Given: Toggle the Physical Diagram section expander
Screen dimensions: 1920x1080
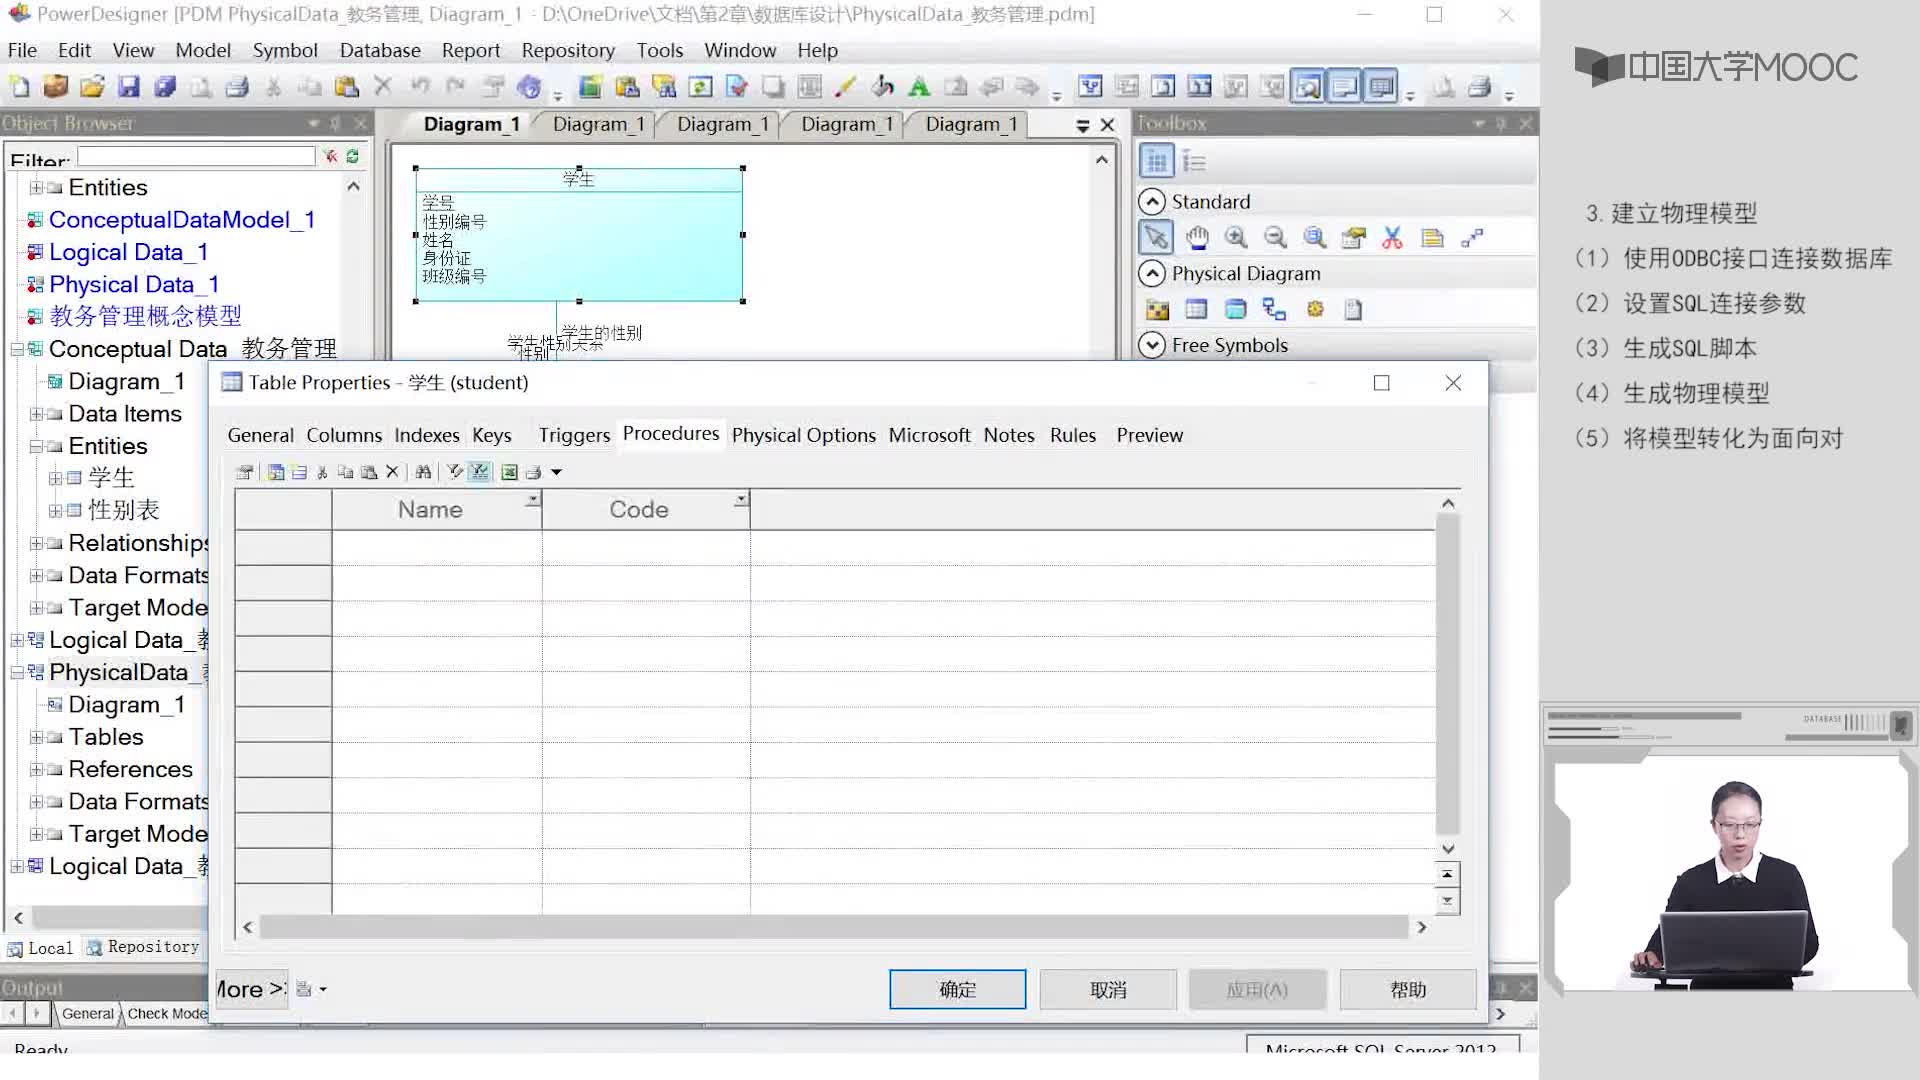Looking at the screenshot, I should pyautogui.click(x=1151, y=273).
